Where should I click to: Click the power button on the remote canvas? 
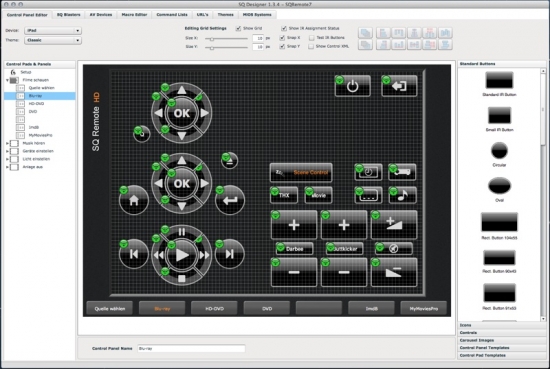tap(353, 86)
